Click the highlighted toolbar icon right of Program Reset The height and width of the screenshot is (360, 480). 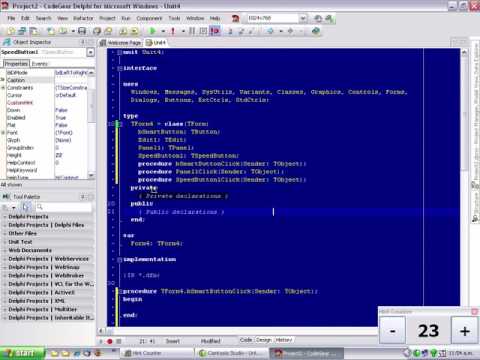click(215, 31)
